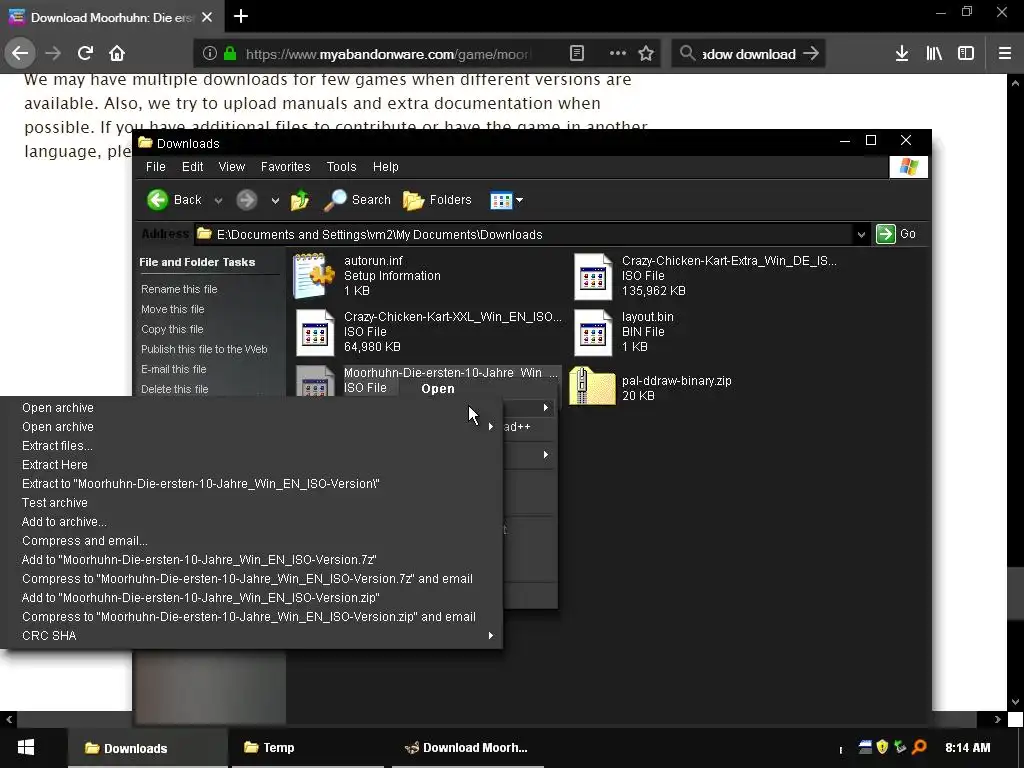
Task: Expand the Back history dropdown arrow
Action: click(218, 200)
